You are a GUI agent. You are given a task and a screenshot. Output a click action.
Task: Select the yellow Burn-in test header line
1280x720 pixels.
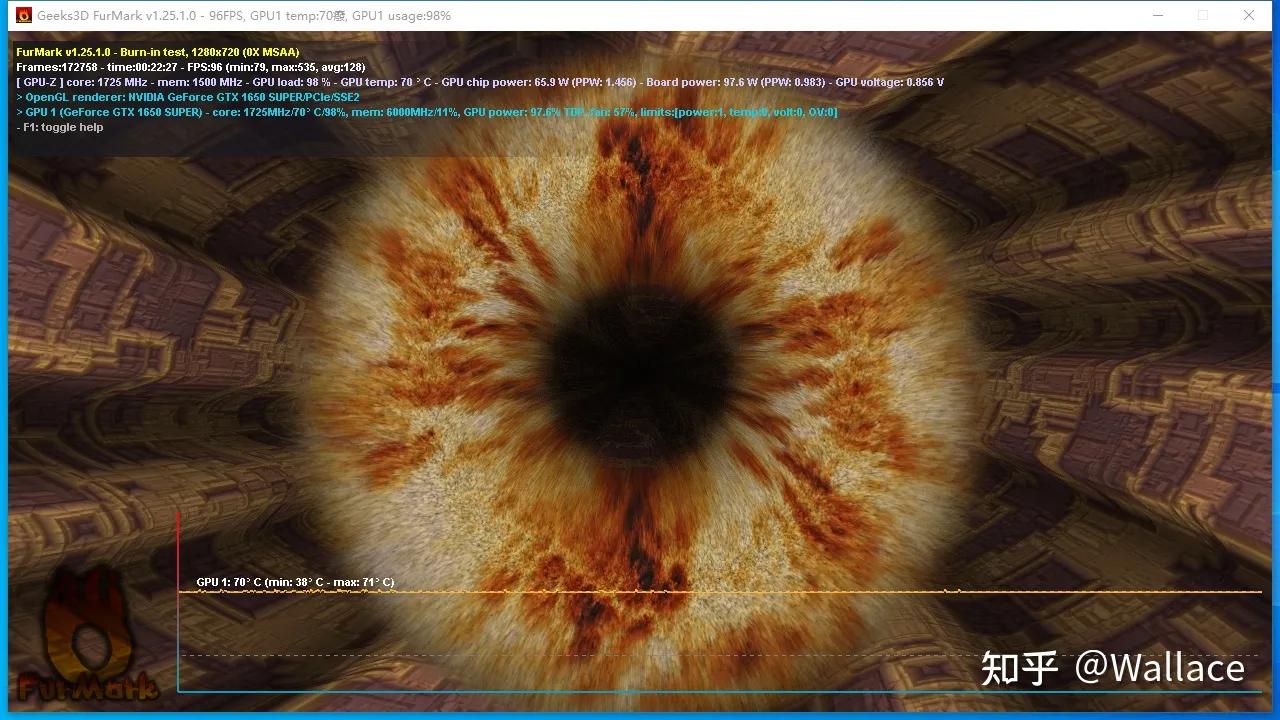[157, 52]
